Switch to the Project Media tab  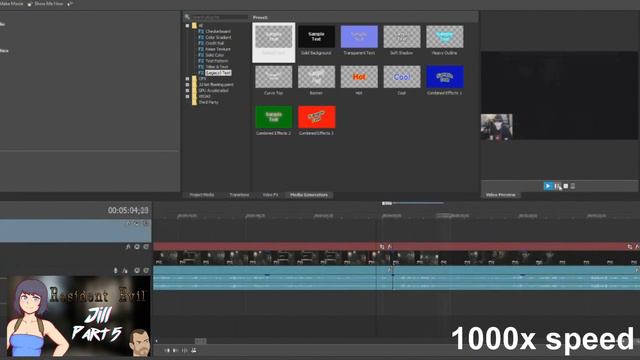(x=202, y=195)
